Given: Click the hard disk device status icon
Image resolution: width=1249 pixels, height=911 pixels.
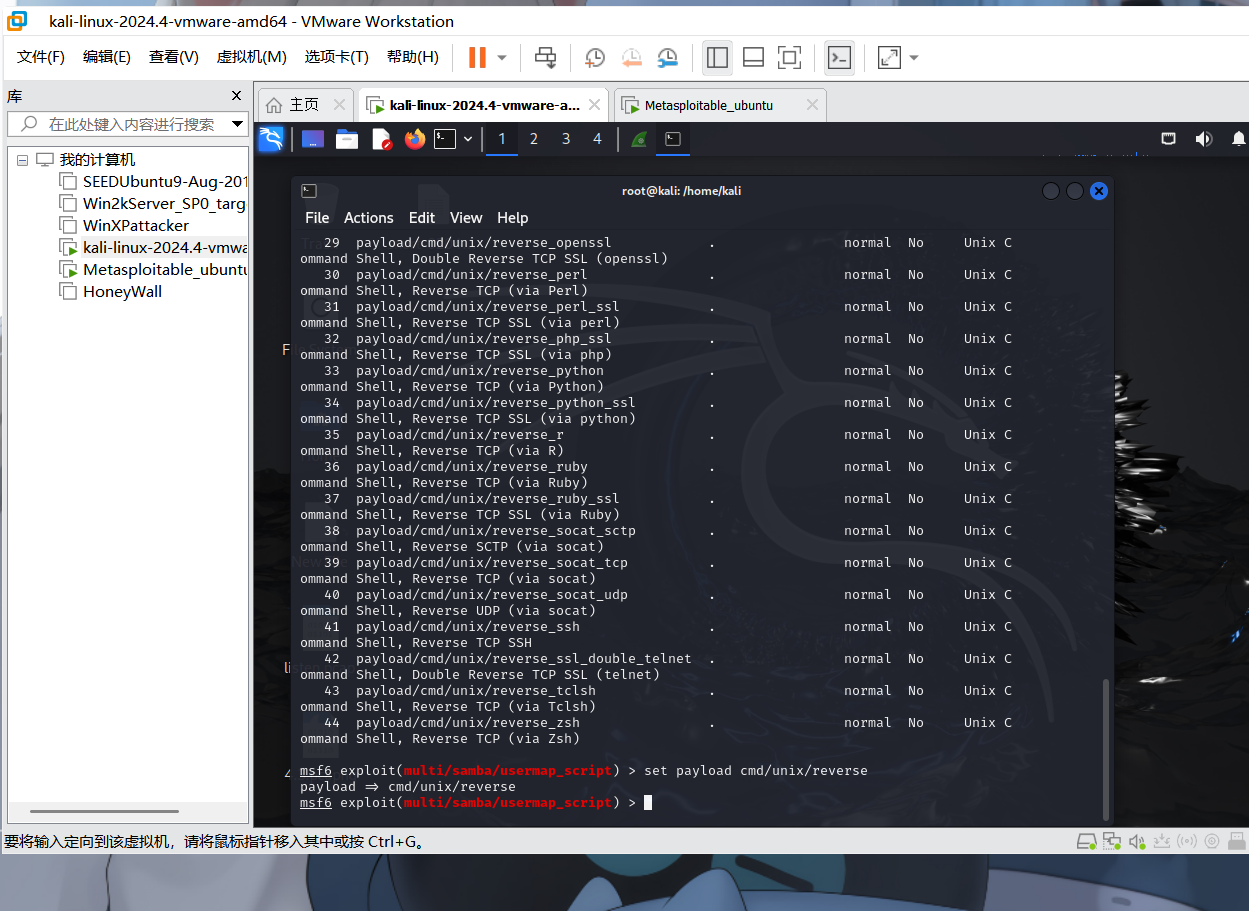Looking at the screenshot, I should click(x=1087, y=842).
